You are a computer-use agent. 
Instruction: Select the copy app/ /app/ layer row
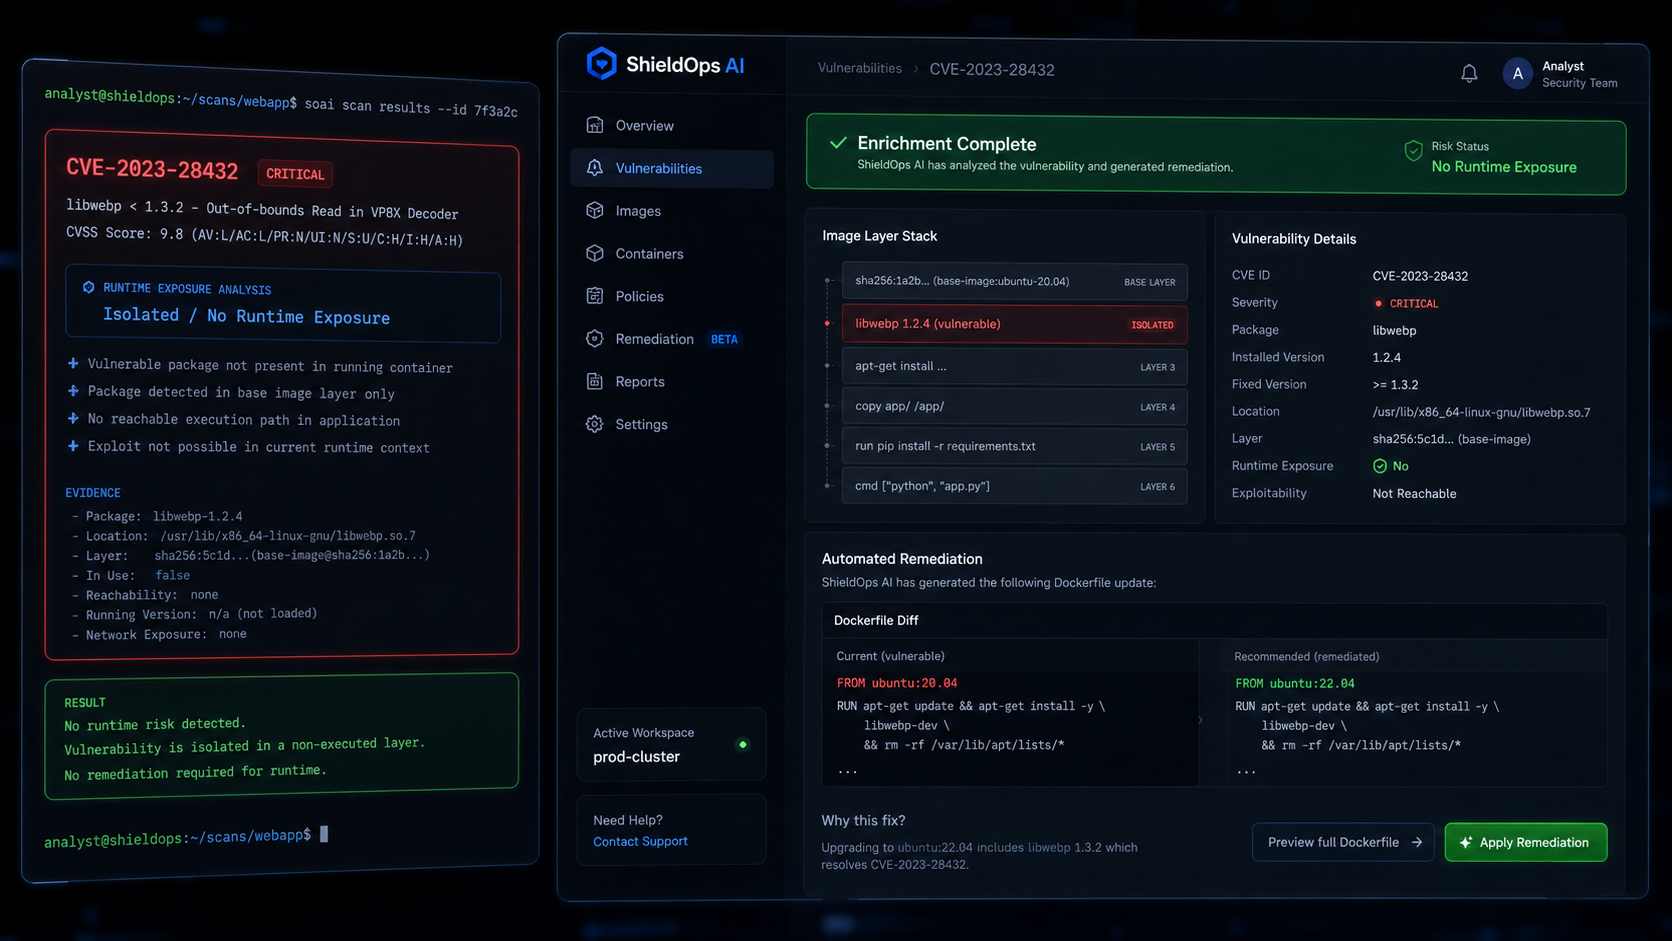[x=1014, y=406]
